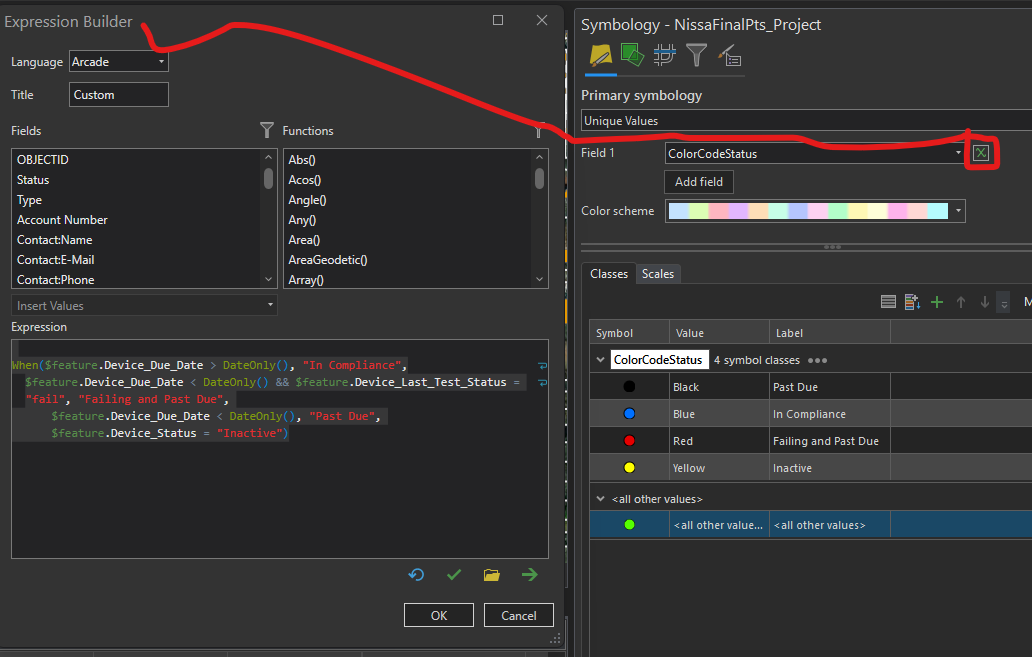Move a symbol class up with the up arrow

pyautogui.click(x=961, y=301)
